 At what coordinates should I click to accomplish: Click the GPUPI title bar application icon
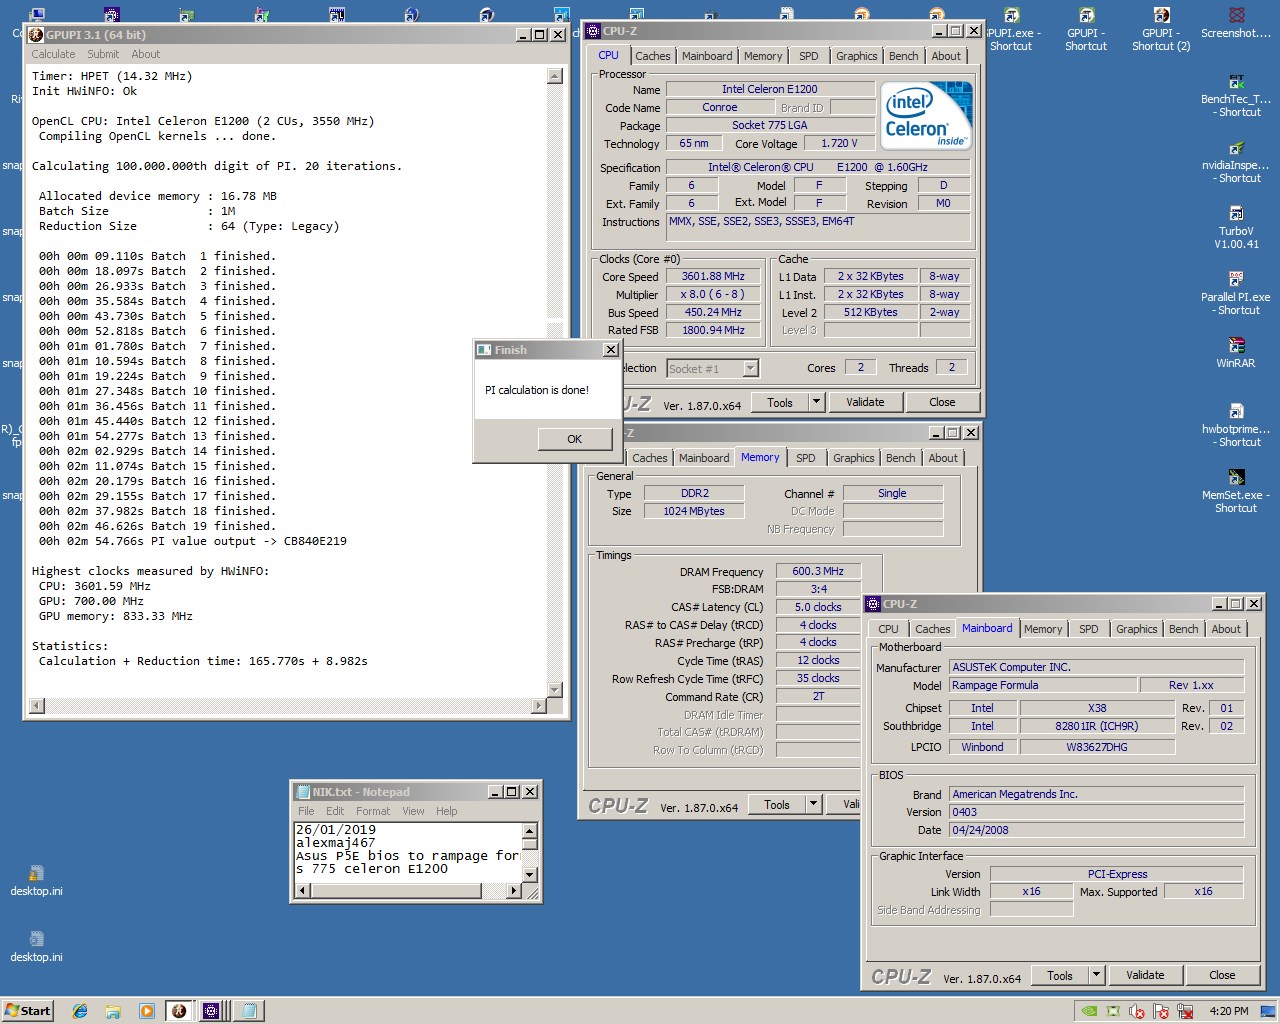coord(36,35)
